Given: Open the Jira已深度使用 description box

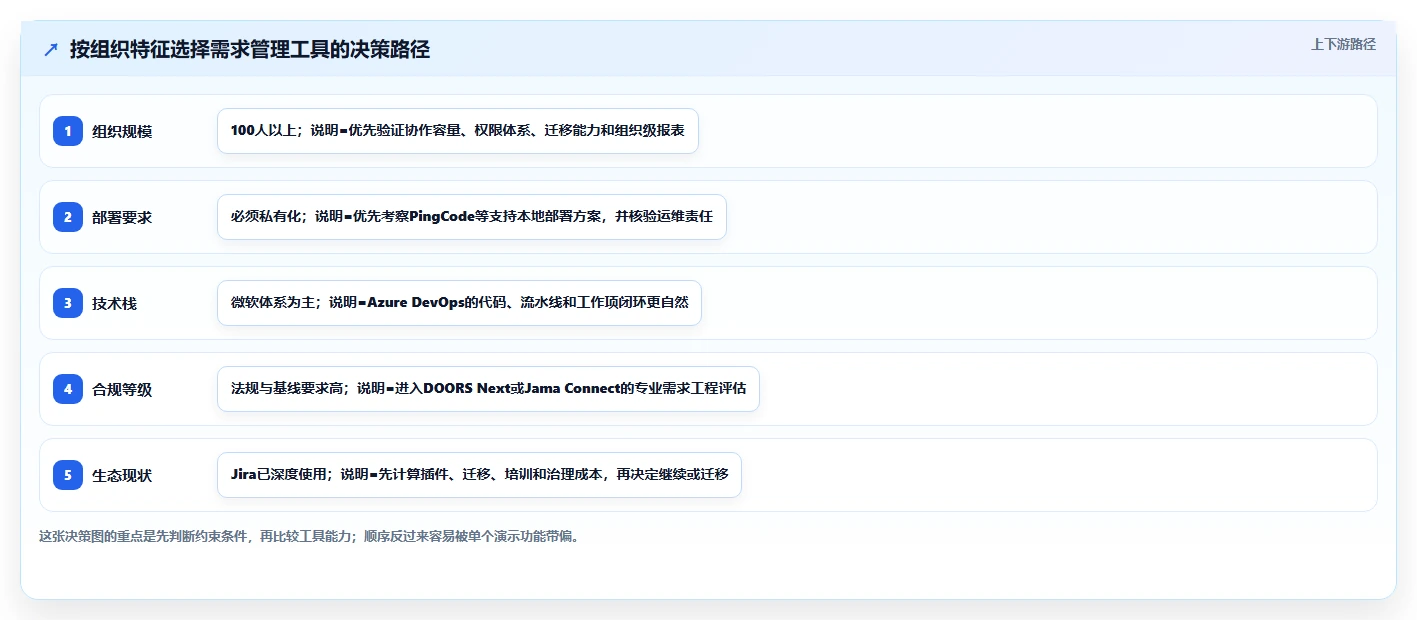Looking at the screenshot, I should coord(479,475).
